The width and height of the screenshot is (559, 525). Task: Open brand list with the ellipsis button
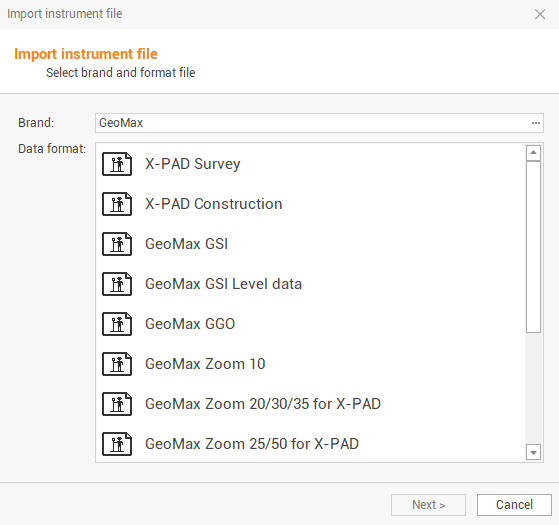pyautogui.click(x=535, y=123)
